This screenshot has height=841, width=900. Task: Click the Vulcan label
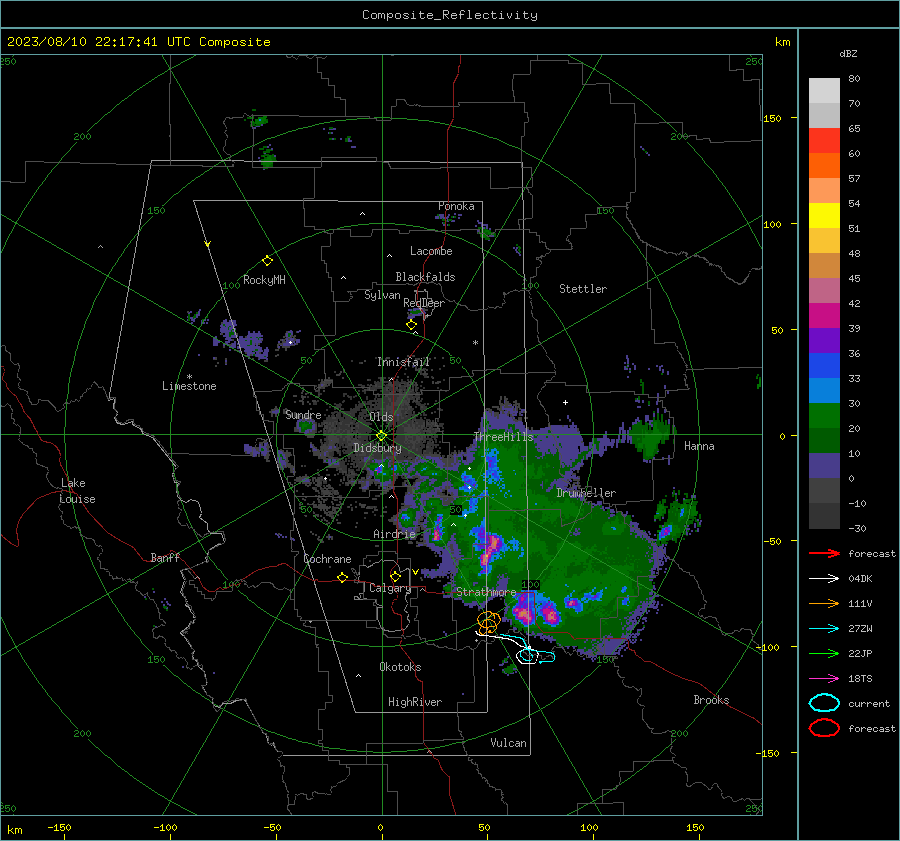508,743
